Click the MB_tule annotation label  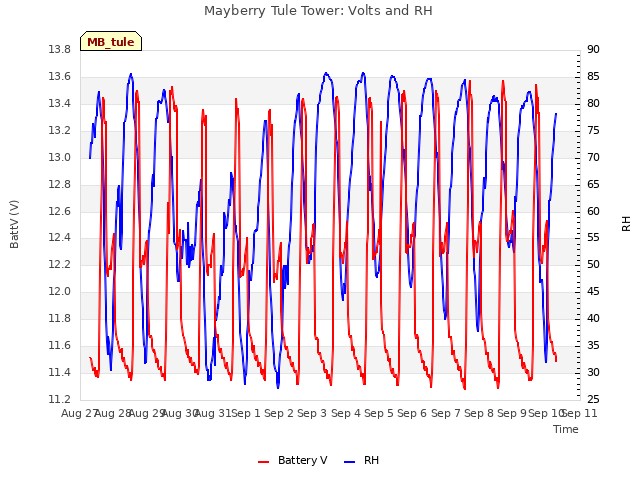111,41
